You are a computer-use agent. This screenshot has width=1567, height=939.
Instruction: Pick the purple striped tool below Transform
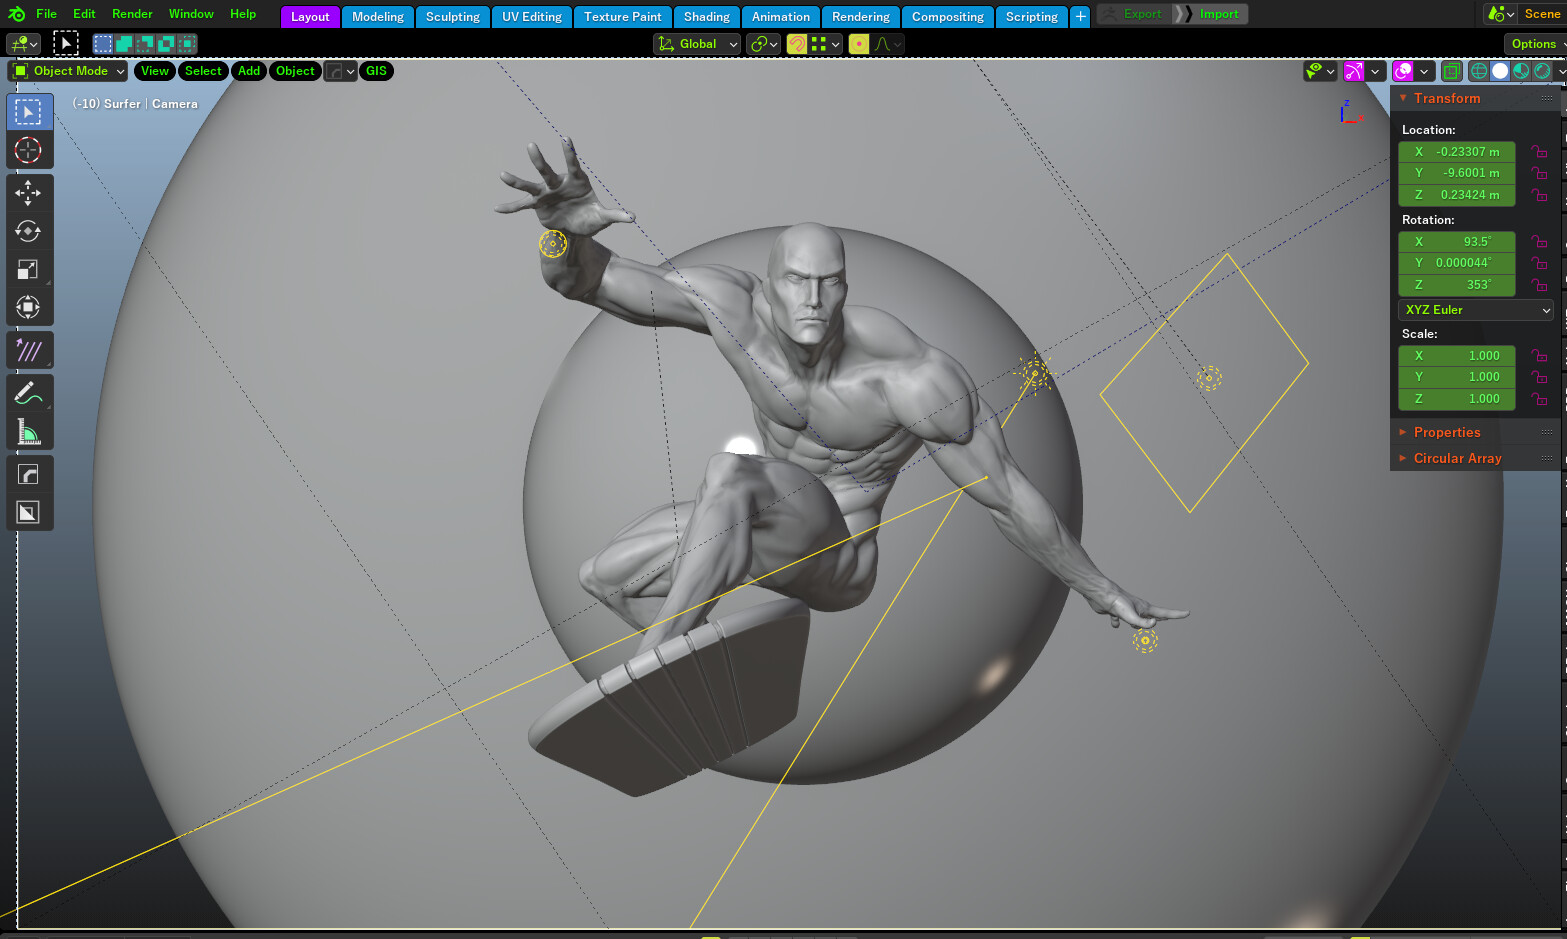point(28,350)
